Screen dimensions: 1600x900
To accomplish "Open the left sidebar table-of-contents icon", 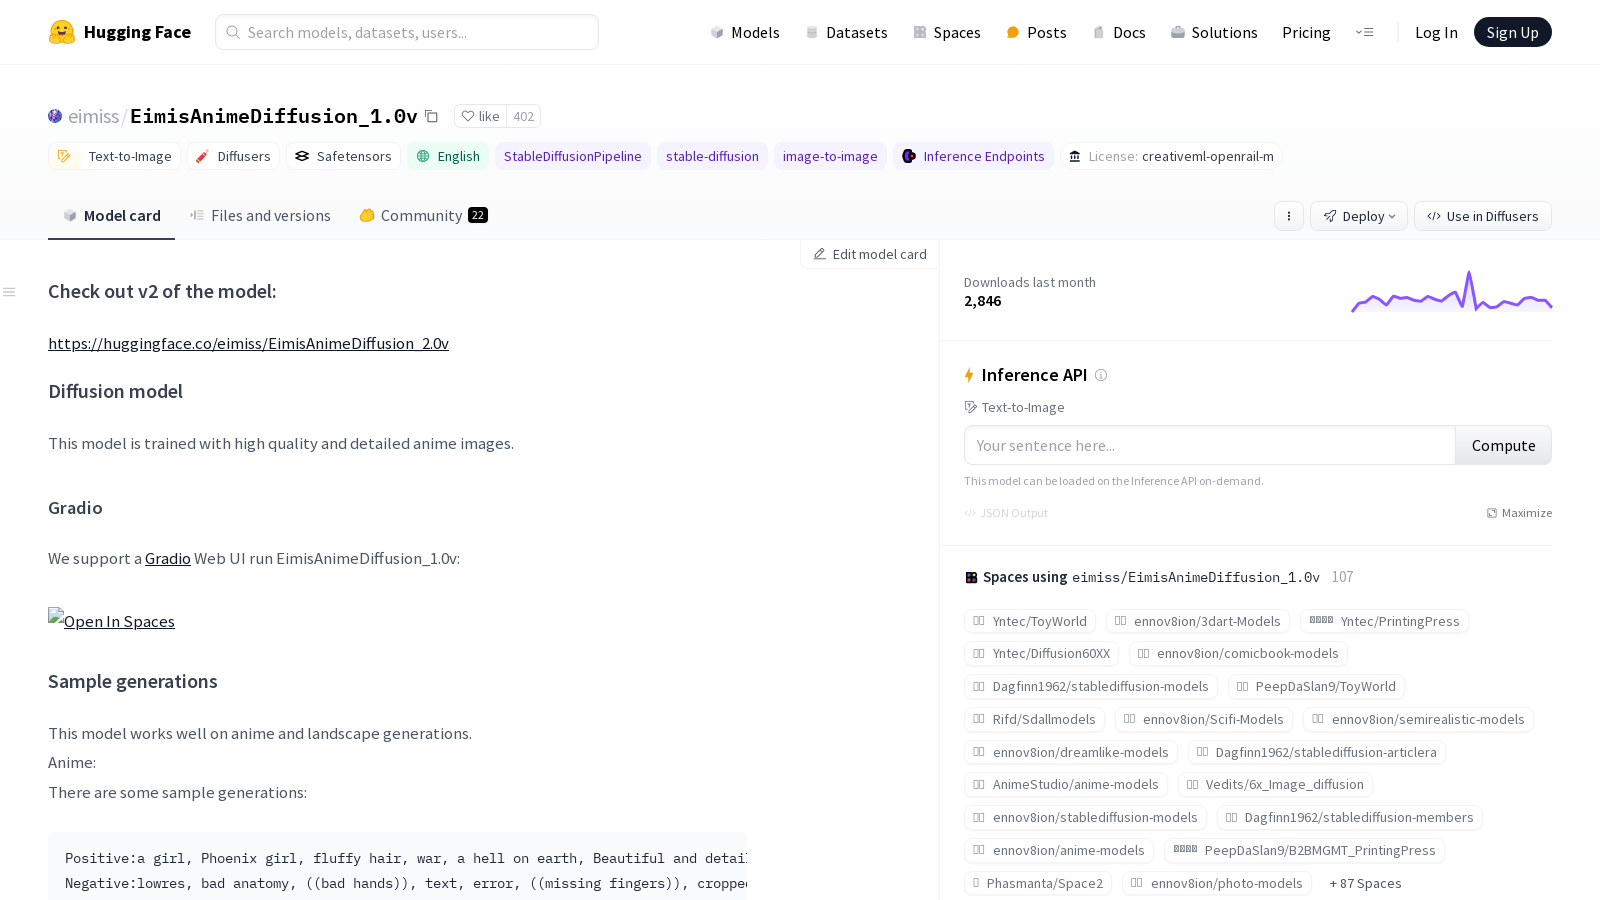I will [9, 292].
